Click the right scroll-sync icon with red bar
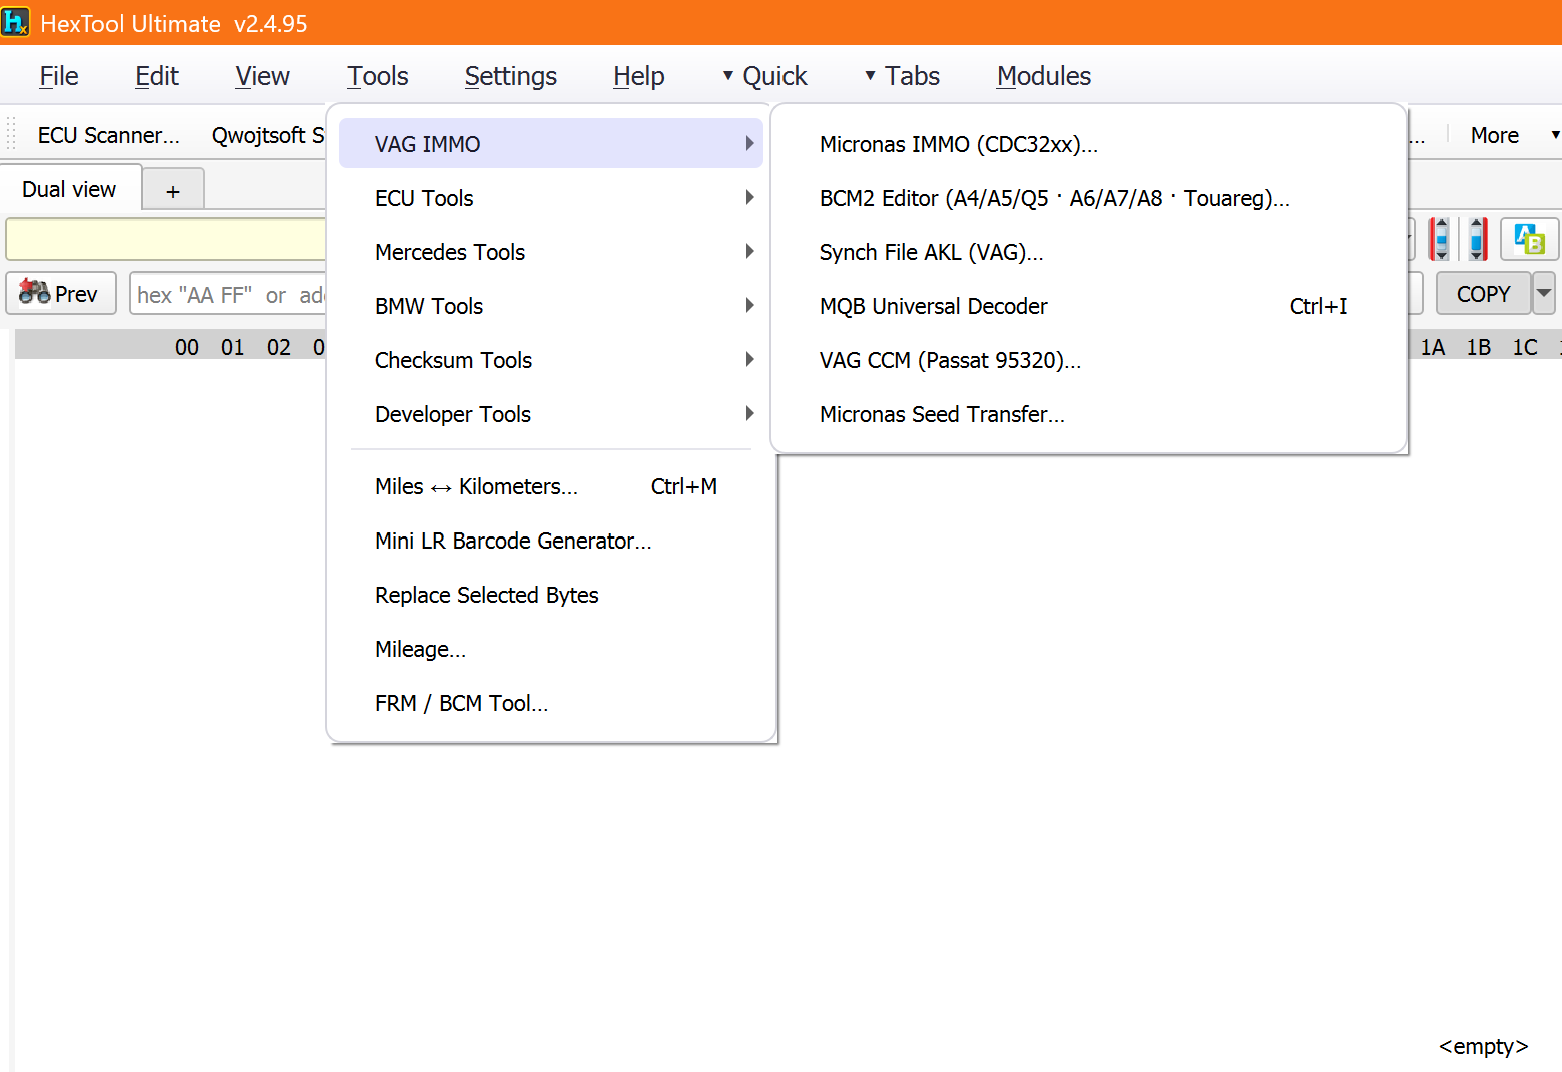The width and height of the screenshot is (1562, 1072). point(1477,239)
